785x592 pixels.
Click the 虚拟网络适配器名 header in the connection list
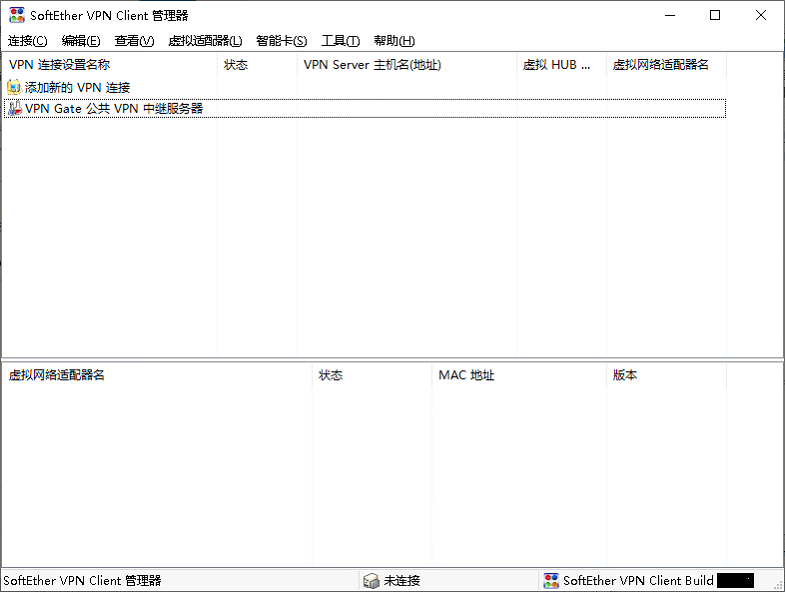666,65
